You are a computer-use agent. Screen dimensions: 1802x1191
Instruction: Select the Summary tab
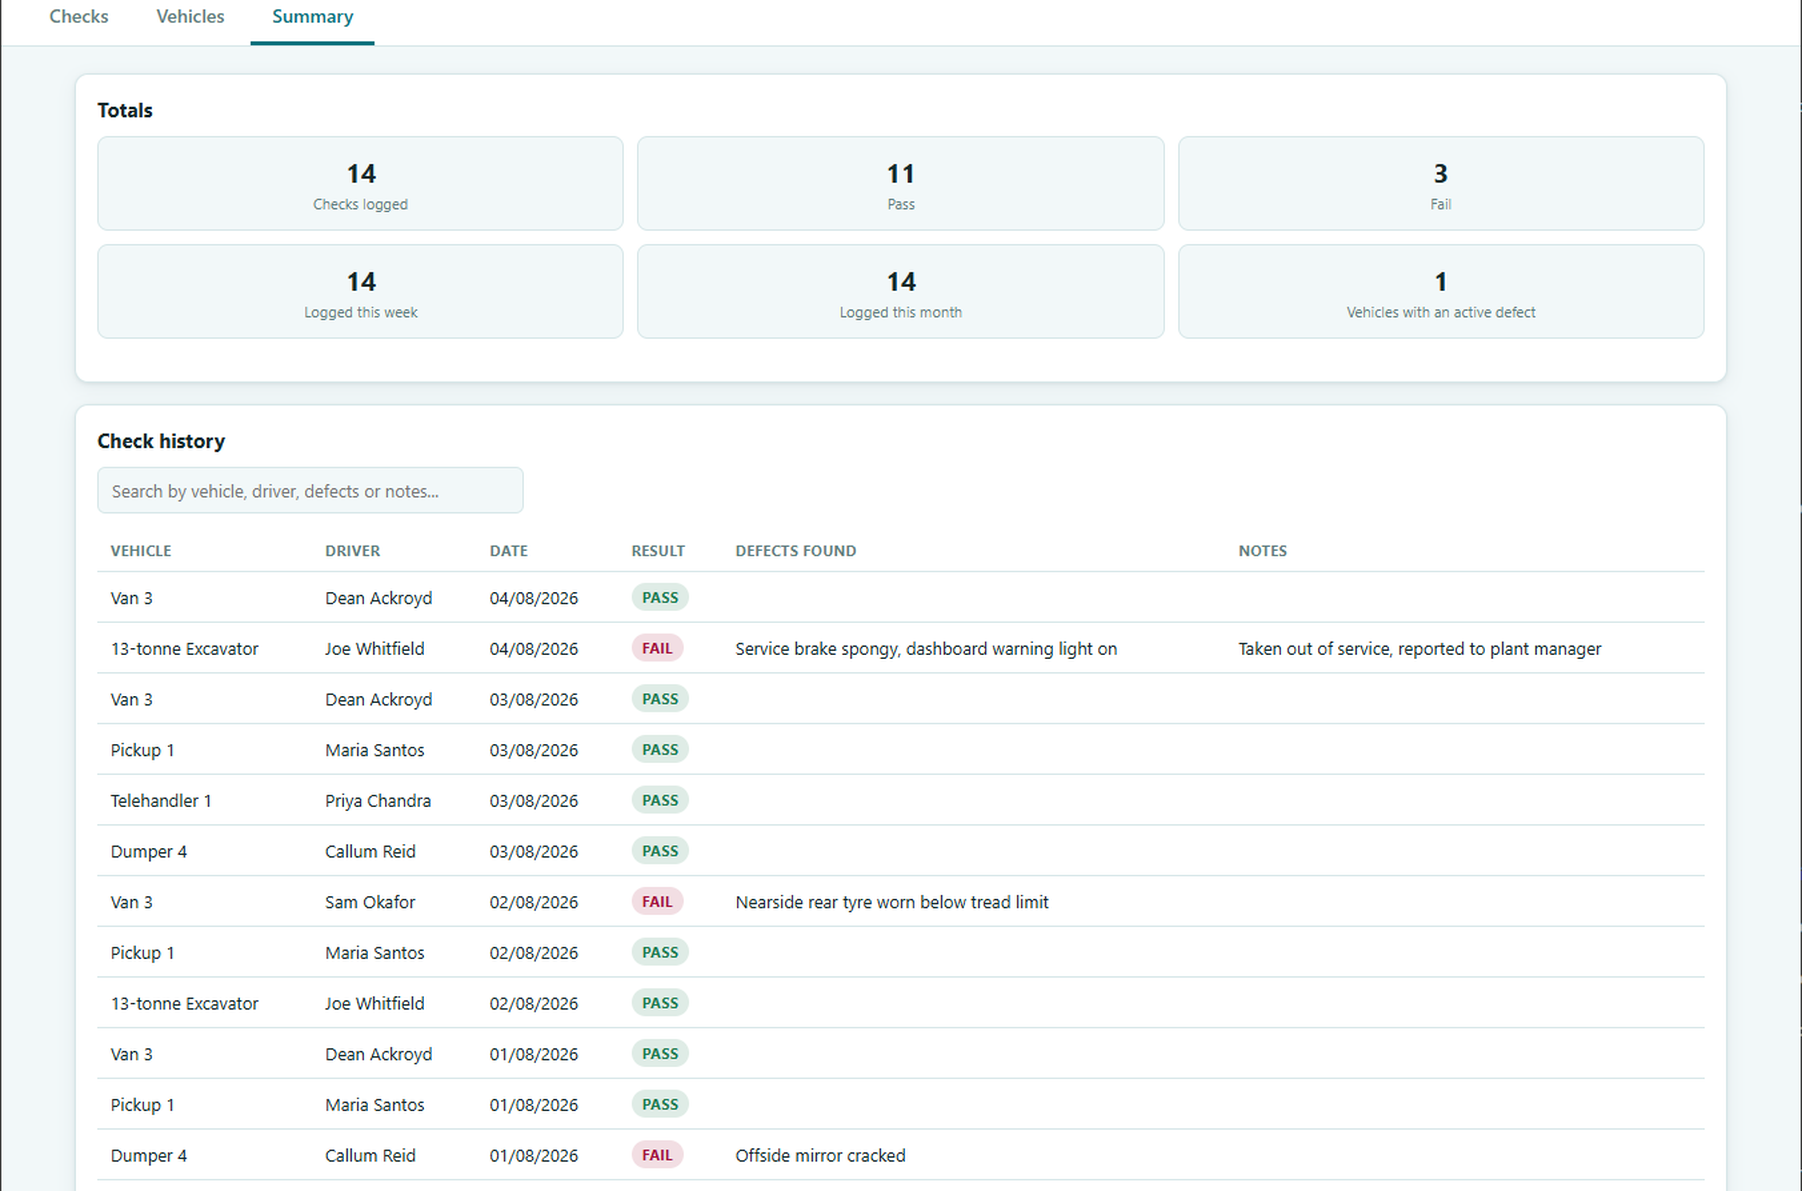point(312,17)
